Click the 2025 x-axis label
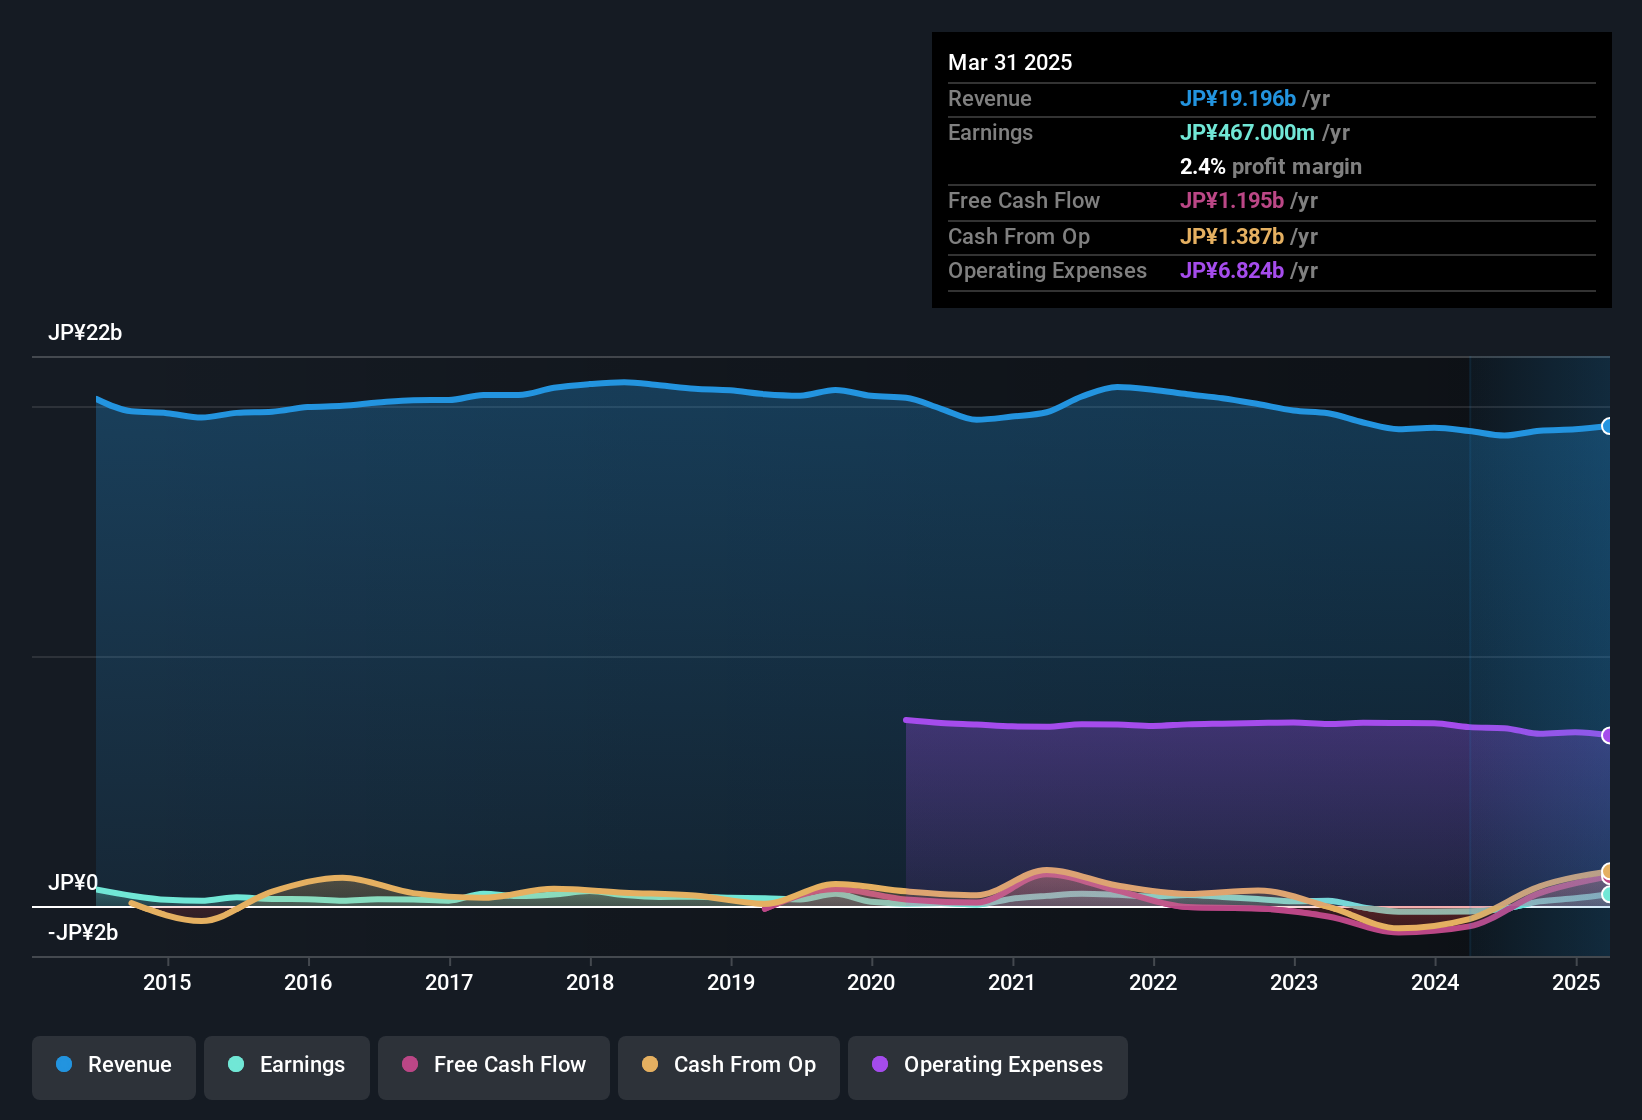1642x1120 pixels. [x=1576, y=982]
